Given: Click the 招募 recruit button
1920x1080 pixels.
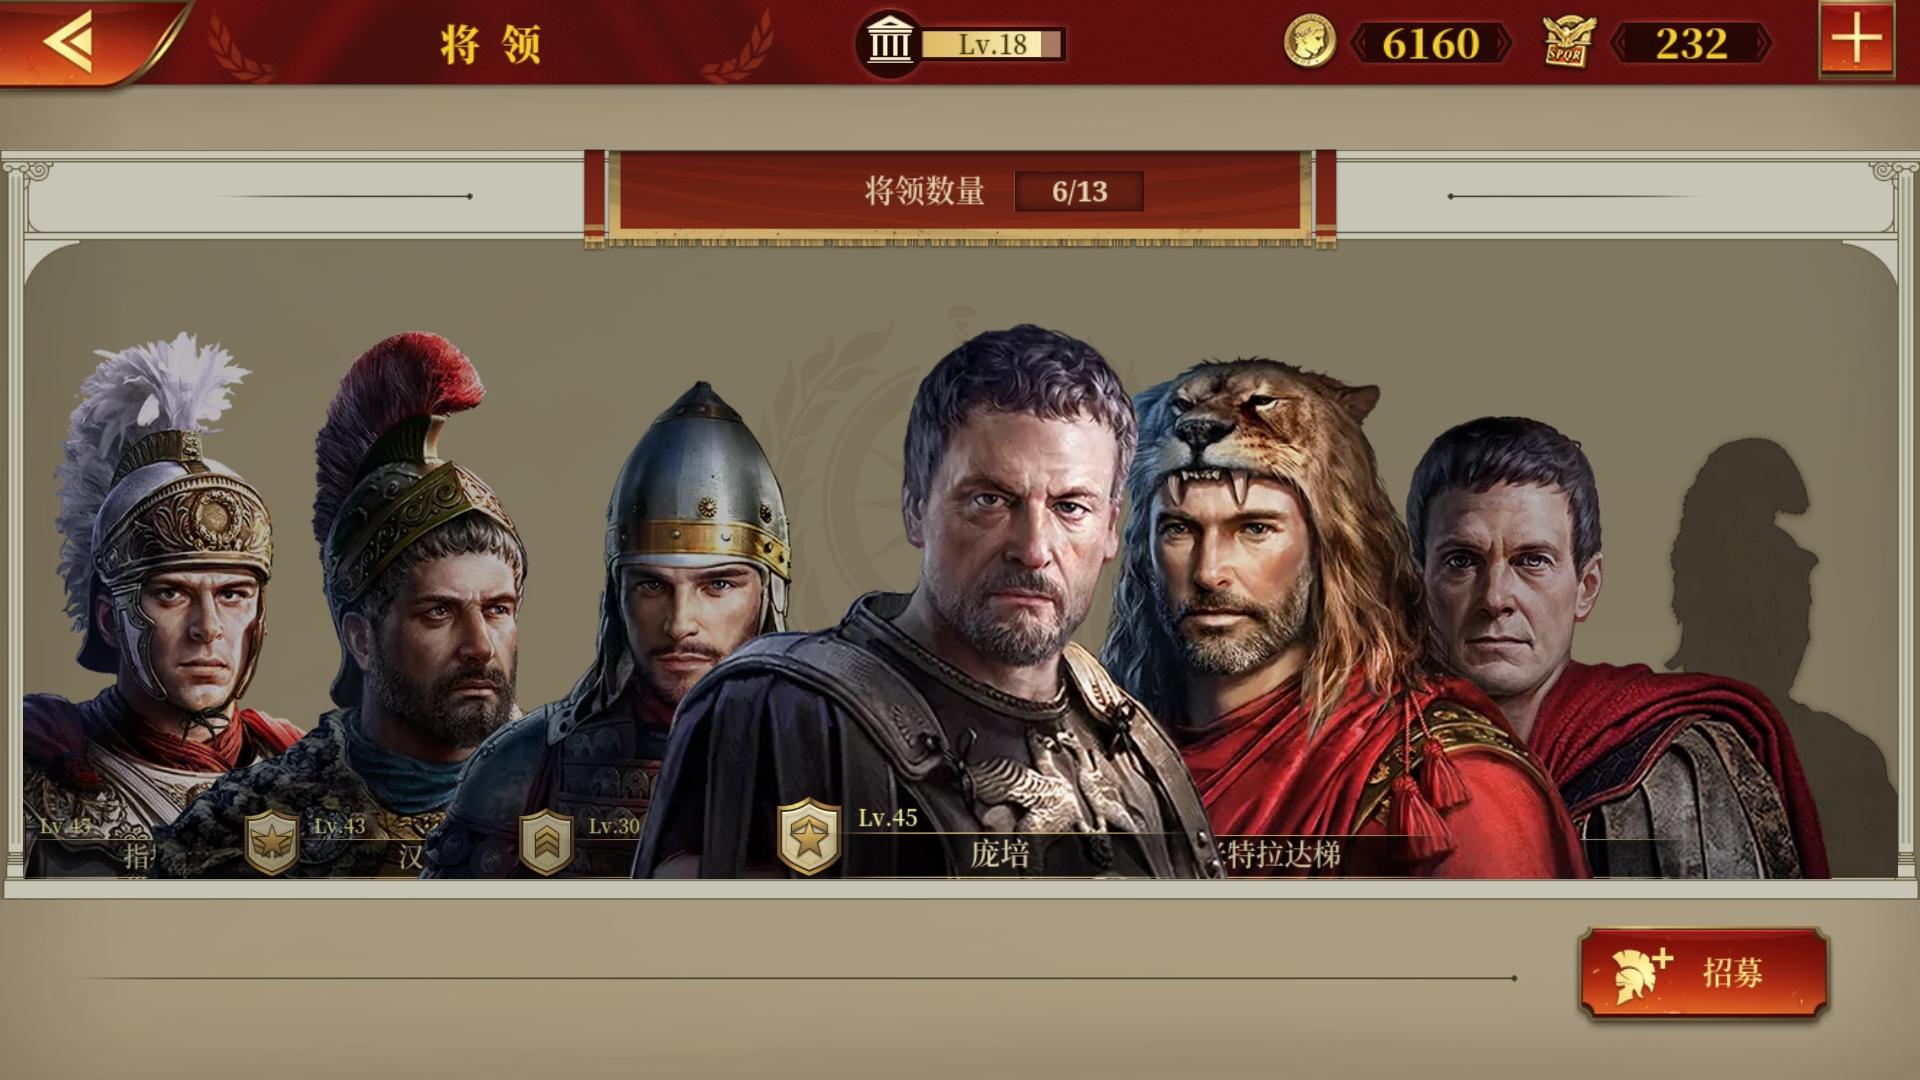Looking at the screenshot, I should point(1703,972).
